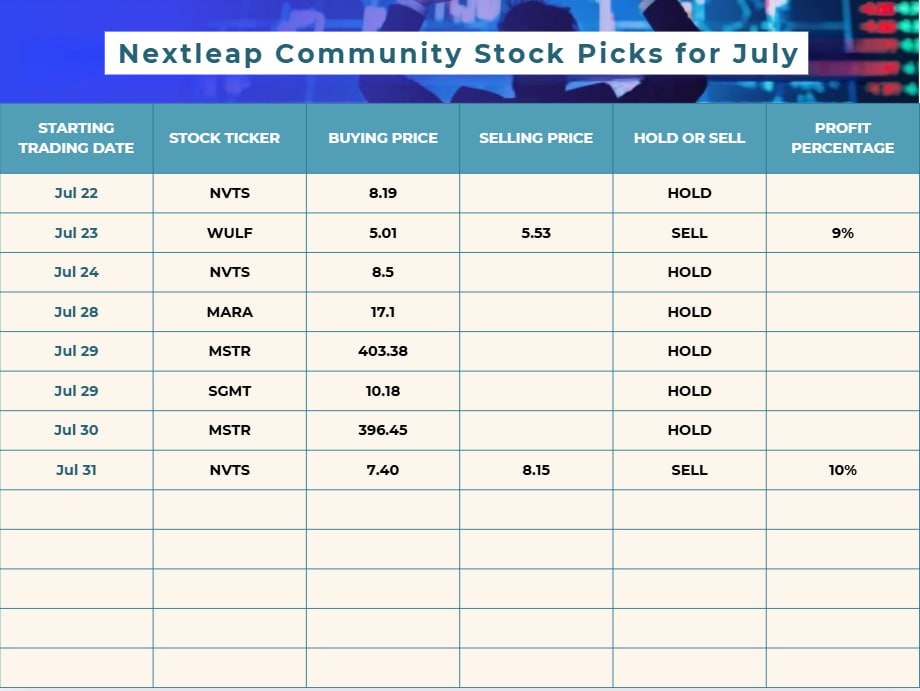Viewport: 920px width, 691px height.
Task: Click the 17.1 buying price cell
Action: [x=383, y=312]
